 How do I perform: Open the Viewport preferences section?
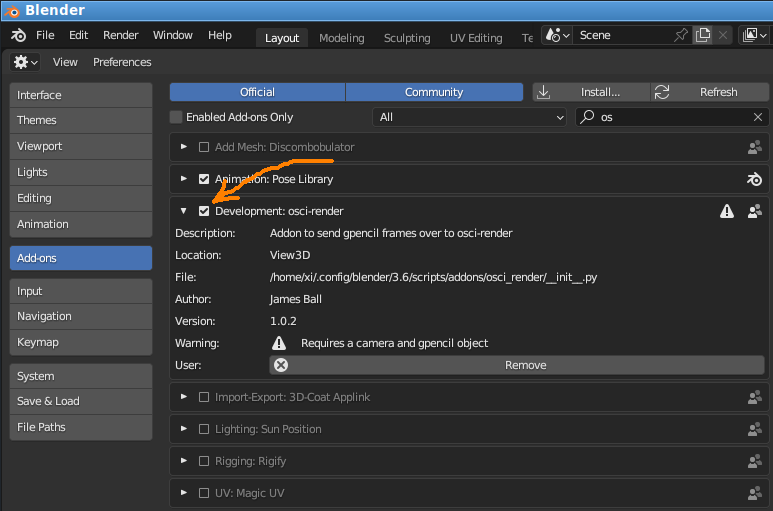(81, 146)
